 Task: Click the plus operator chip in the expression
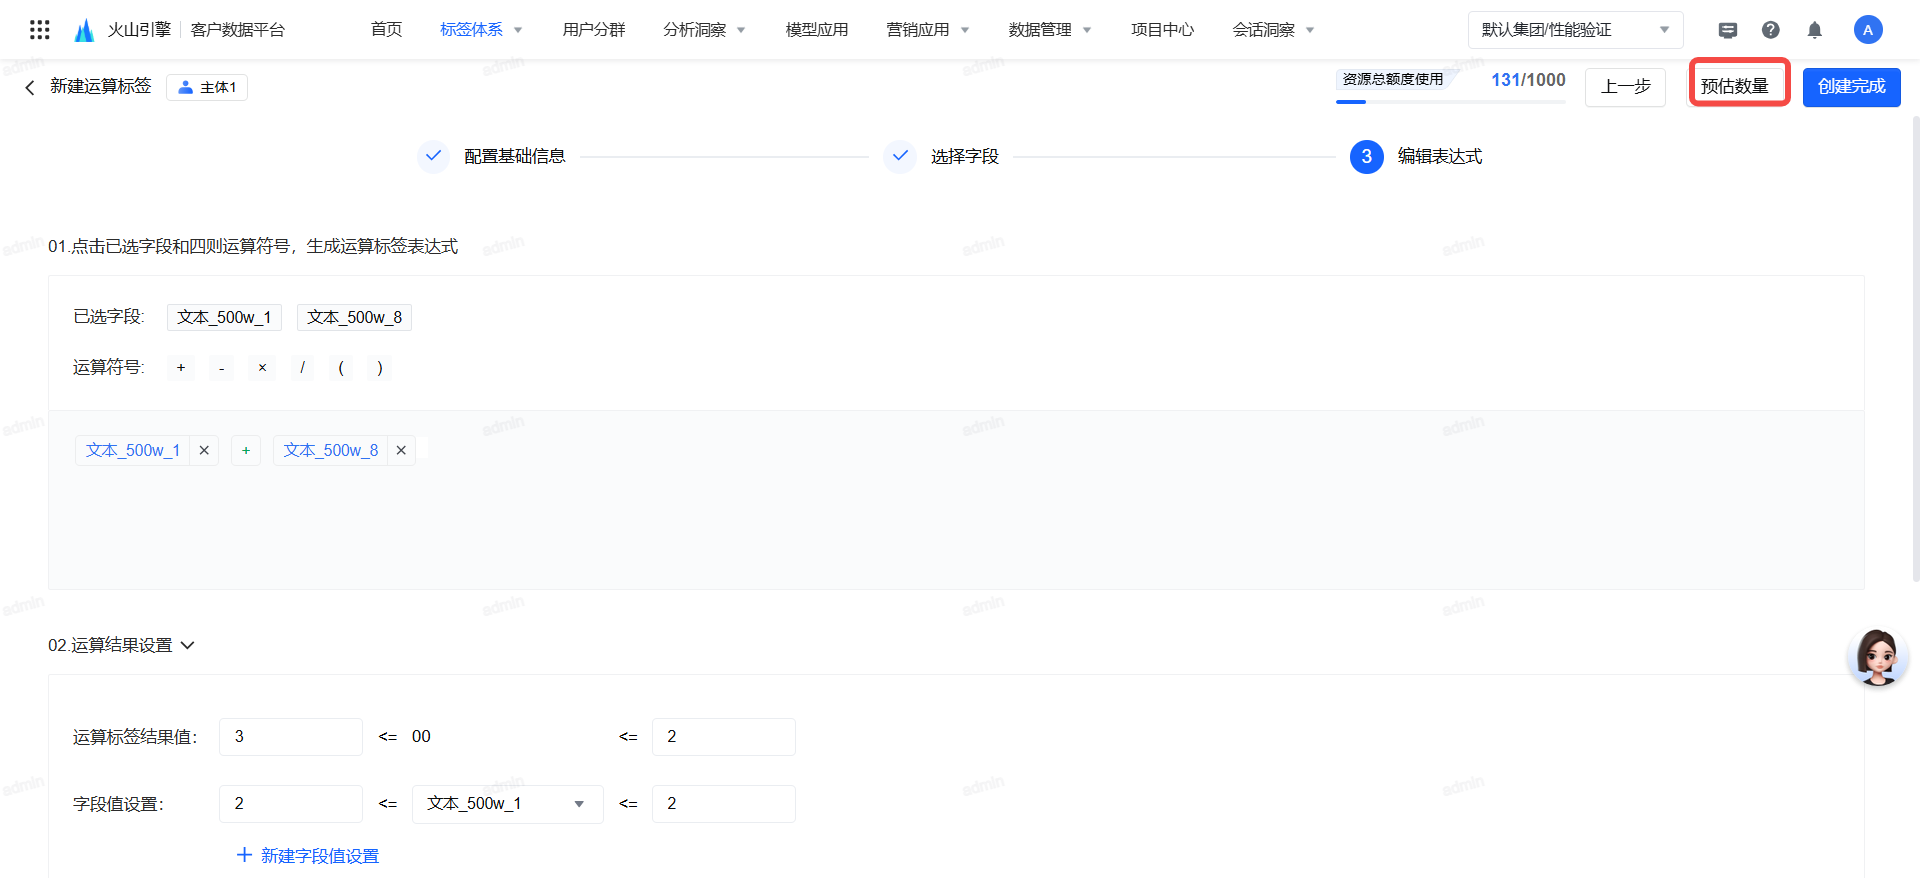coord(246,451)
